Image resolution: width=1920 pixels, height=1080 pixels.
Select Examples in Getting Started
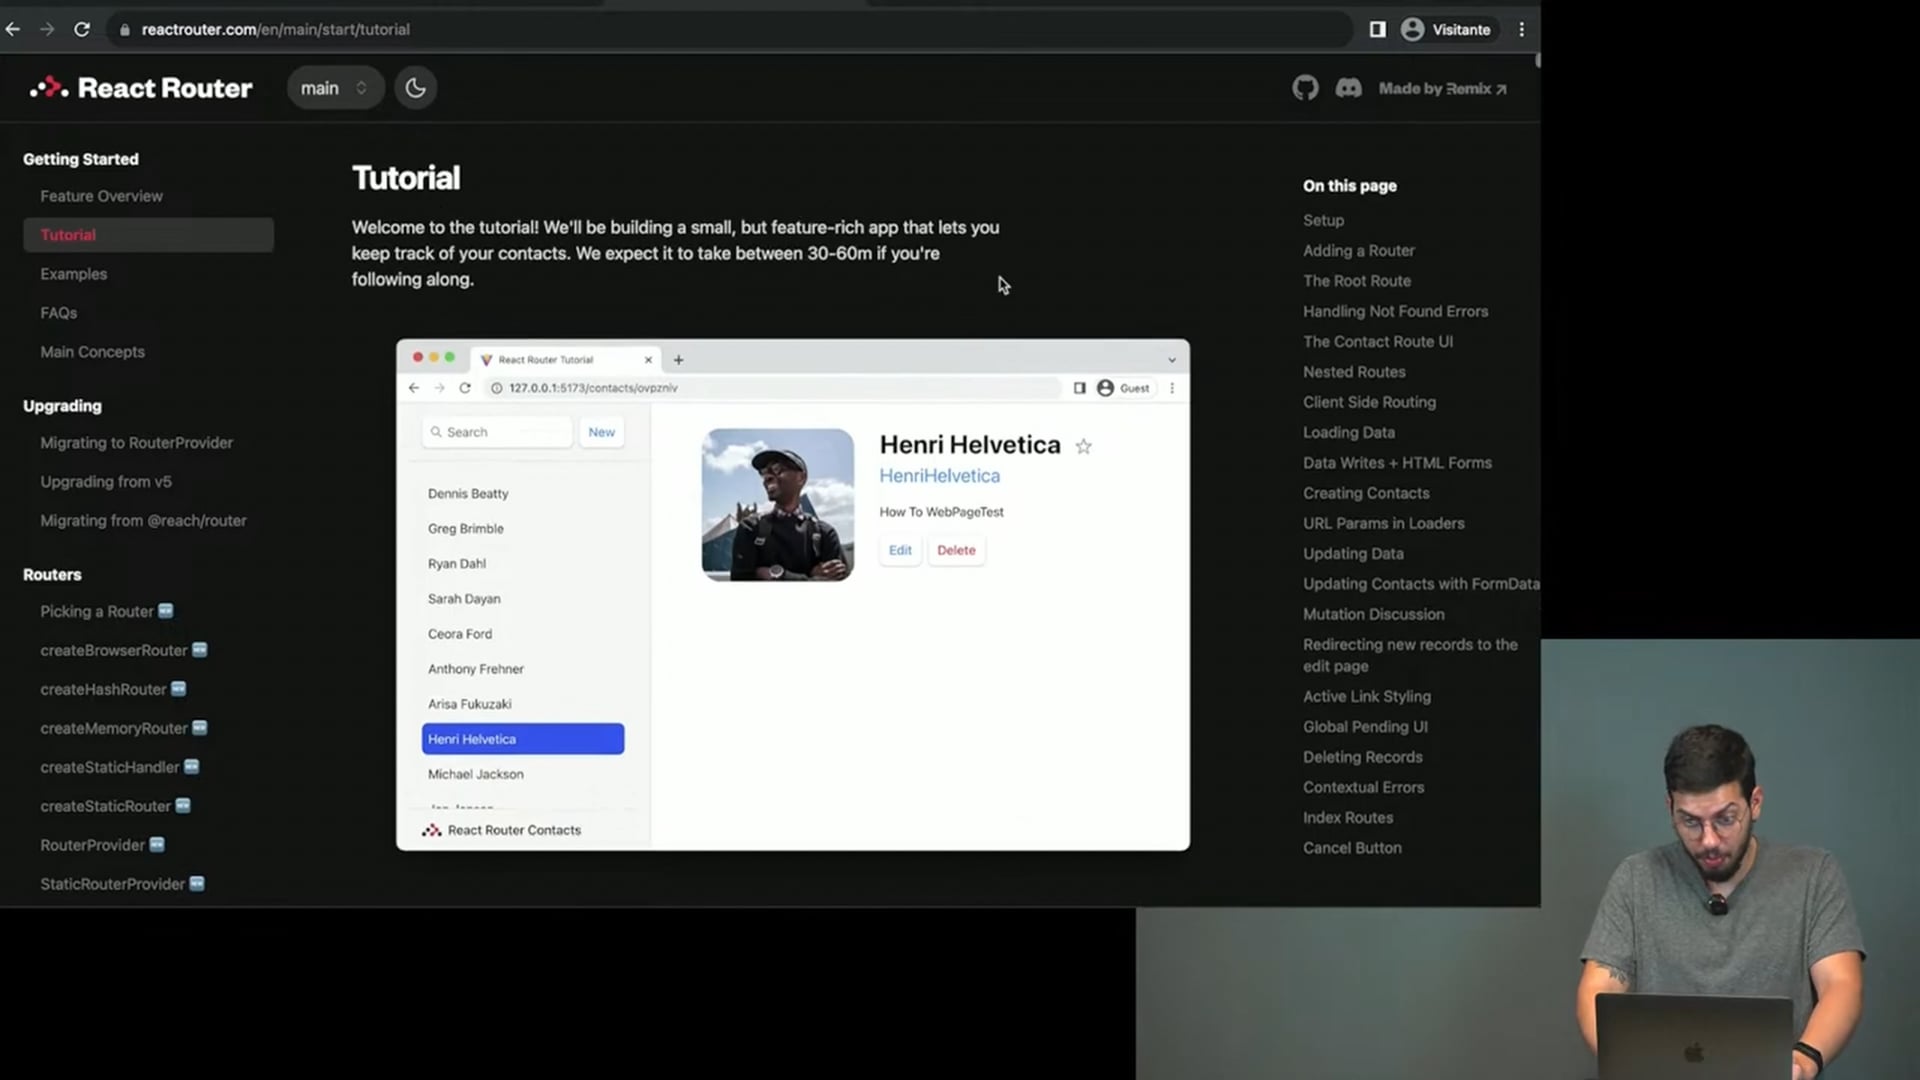tap(73, 274)
